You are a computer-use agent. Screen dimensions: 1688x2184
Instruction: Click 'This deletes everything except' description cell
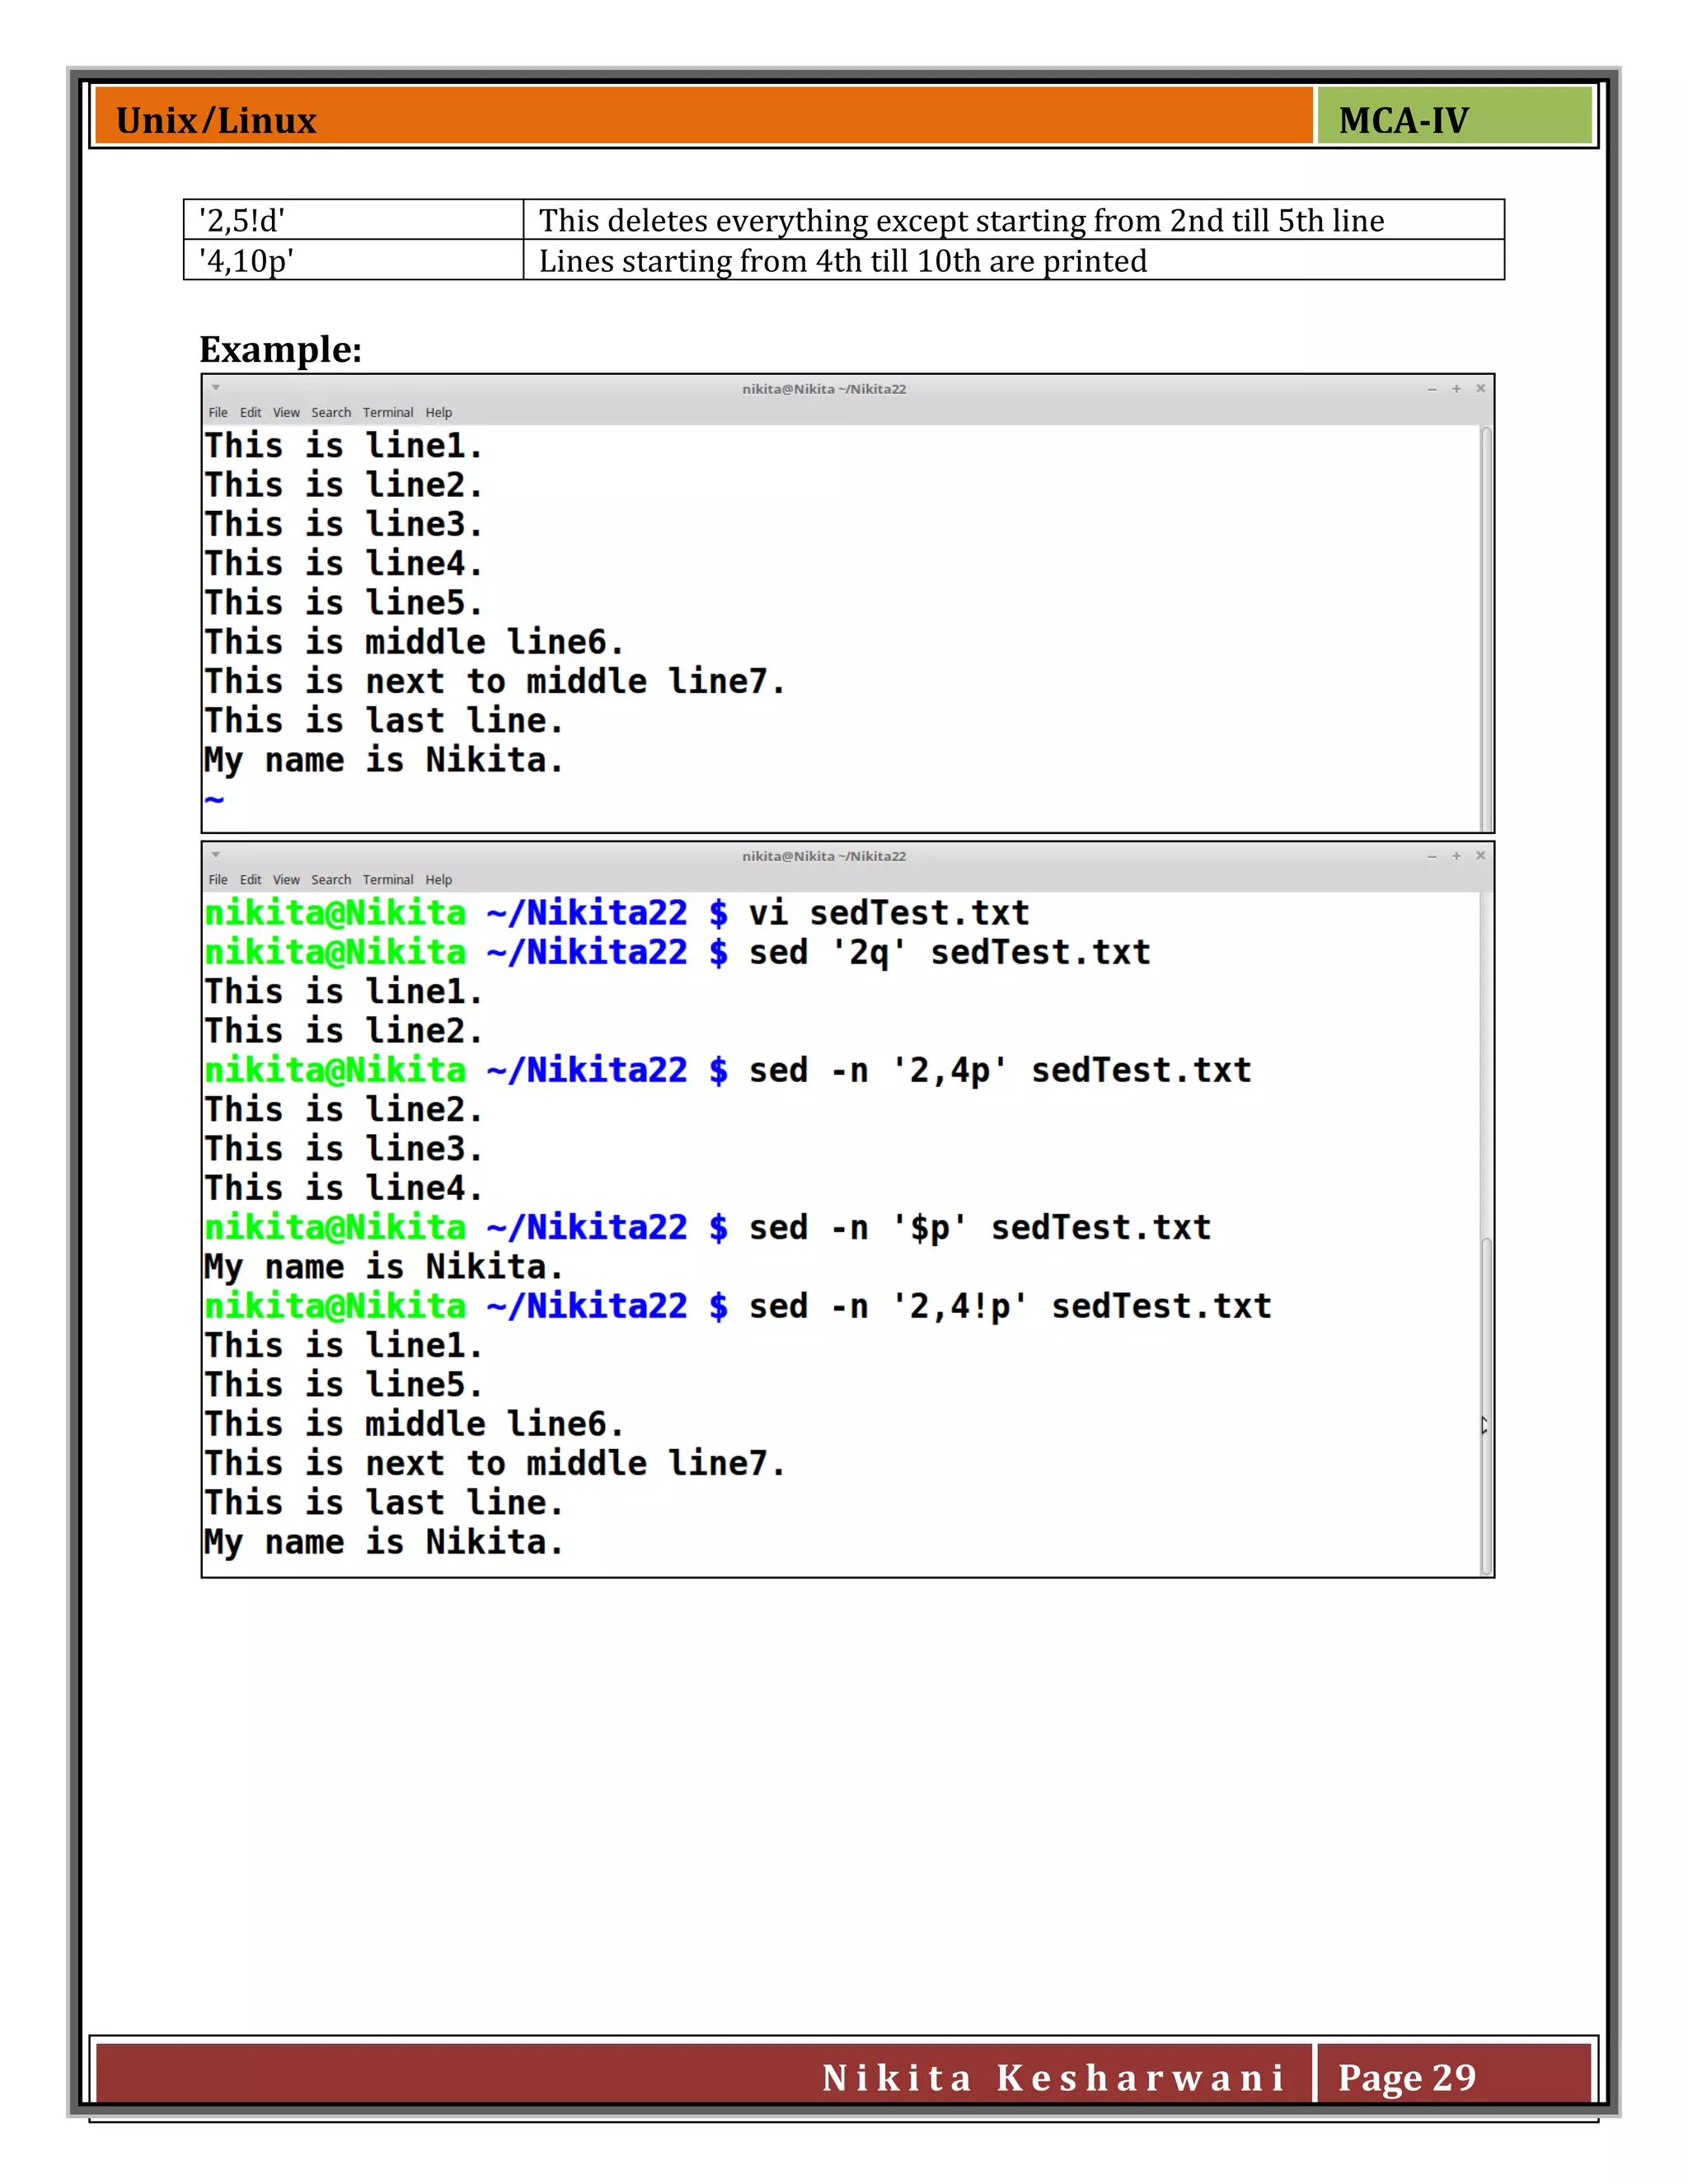coord(1014,219)
